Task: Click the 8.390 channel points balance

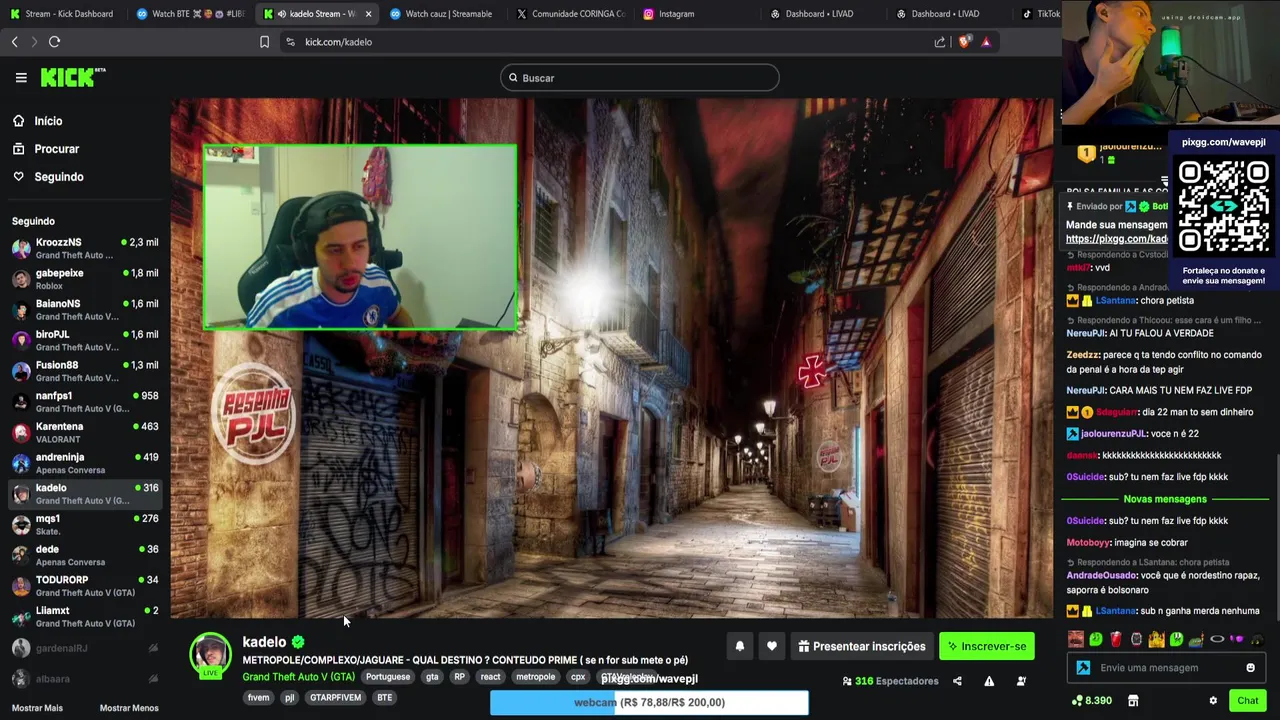Action: point(1091,701)
